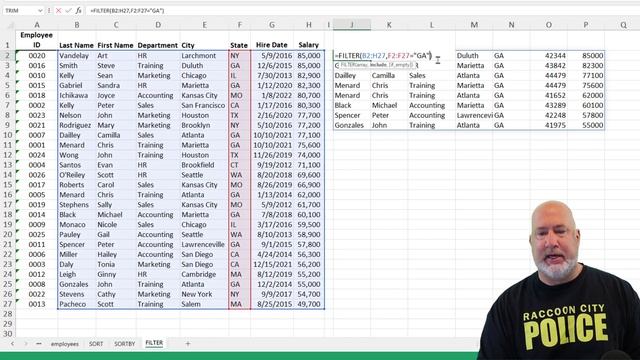This screenshot has height=360, width=640.
Task: Click the cell containing 'Ichikawa'
Action: pos(77,96)
